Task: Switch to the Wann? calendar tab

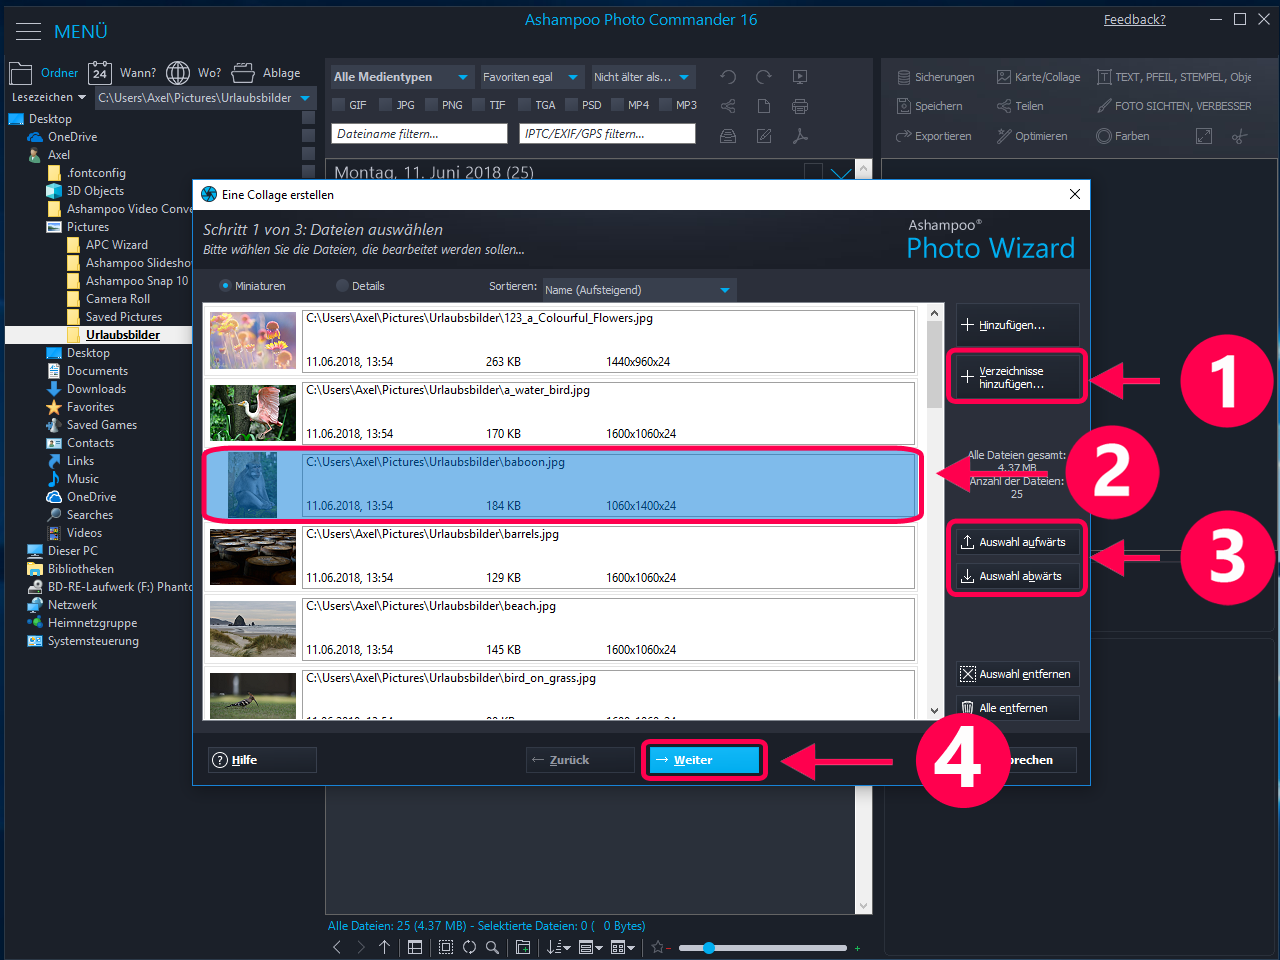Action: point(122,73)
